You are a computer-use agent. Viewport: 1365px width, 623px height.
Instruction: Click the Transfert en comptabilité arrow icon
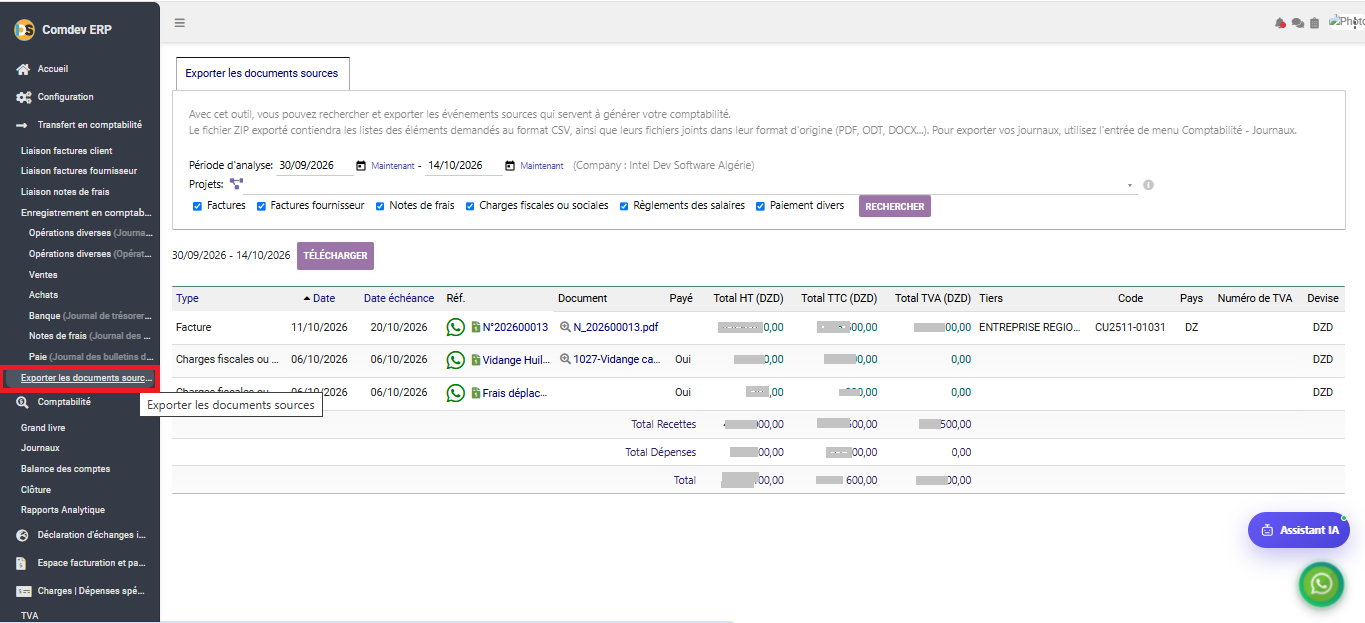click(x=23, y=125)
